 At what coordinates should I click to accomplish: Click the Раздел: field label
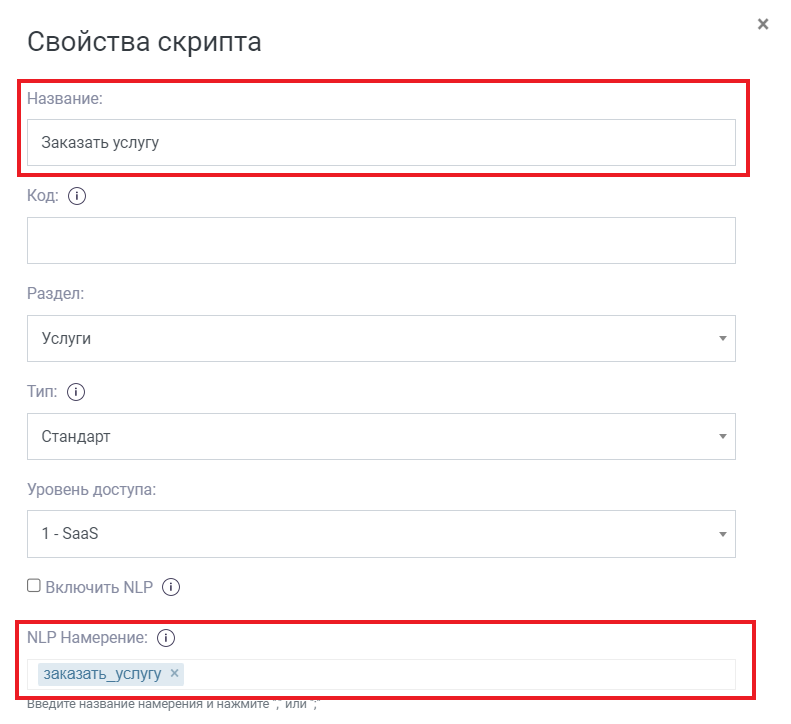[55, 294]
